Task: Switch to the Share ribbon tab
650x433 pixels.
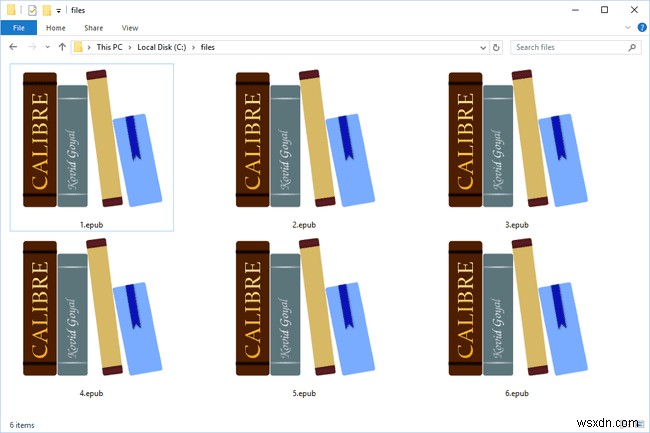Action: [93, 28]
